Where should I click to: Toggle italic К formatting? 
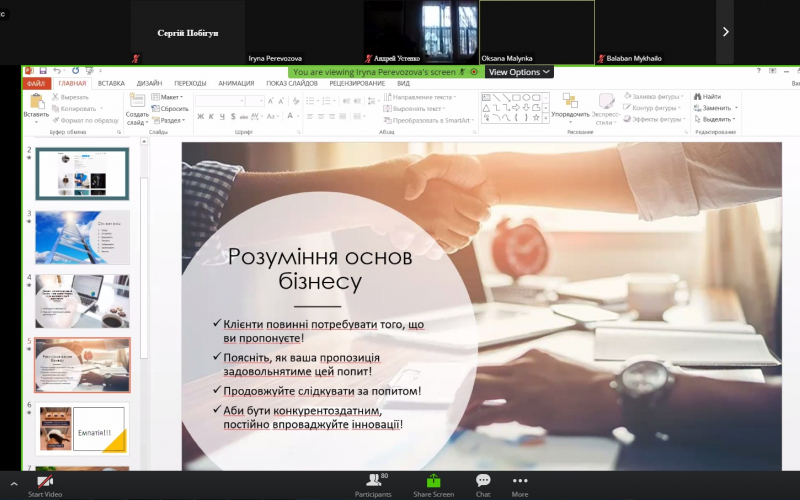coord(211,116)
